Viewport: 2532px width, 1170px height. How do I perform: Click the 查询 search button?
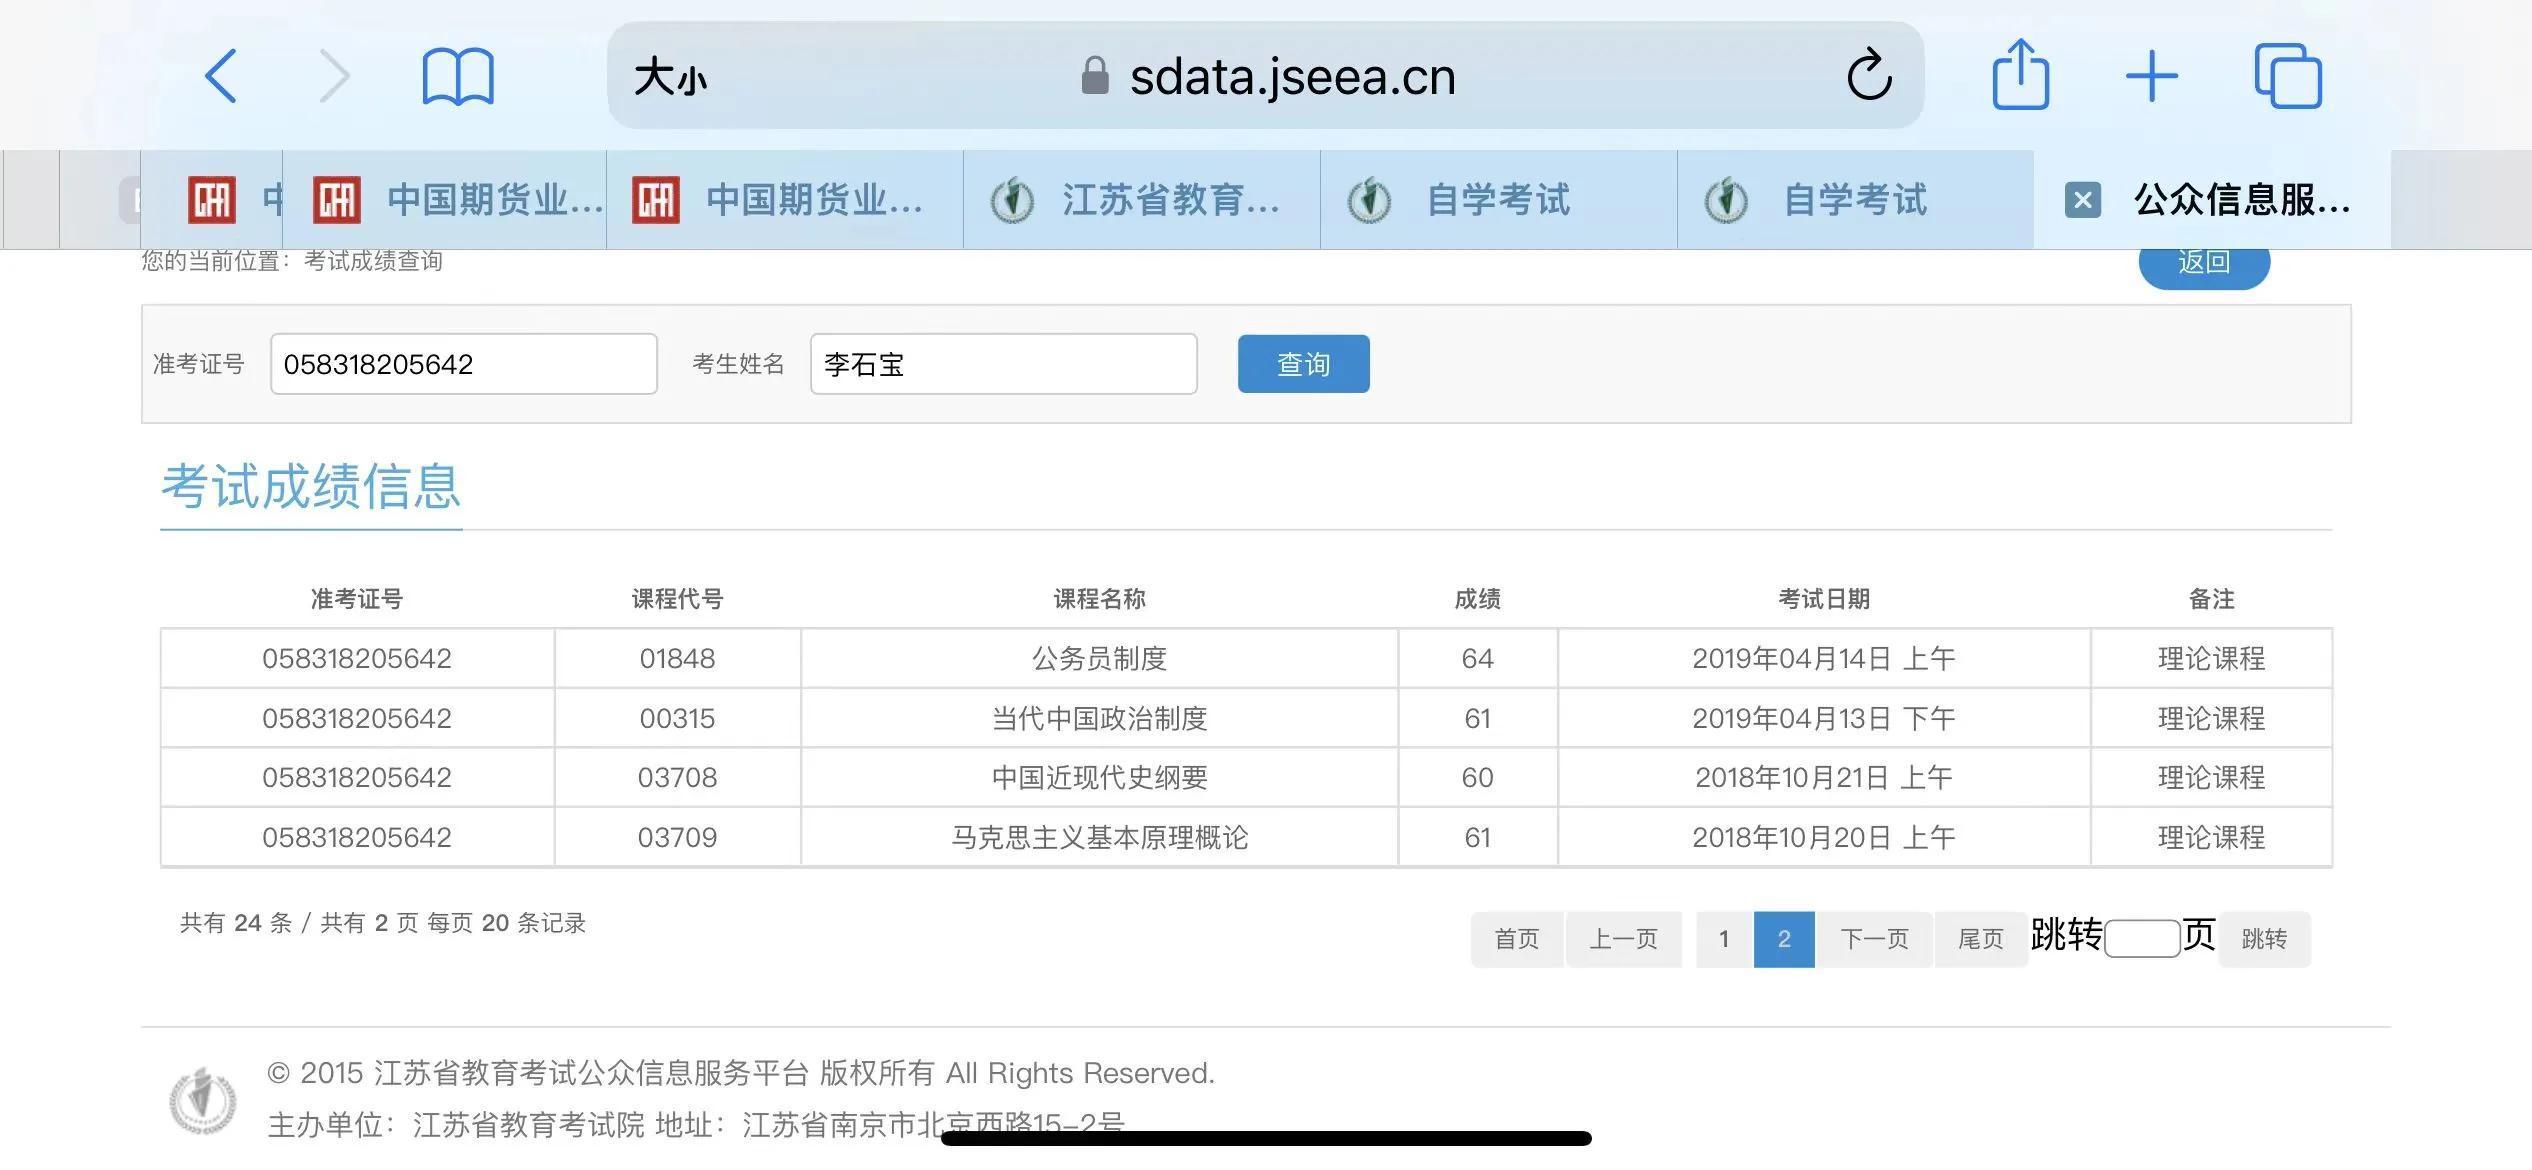click(1304, 364)
